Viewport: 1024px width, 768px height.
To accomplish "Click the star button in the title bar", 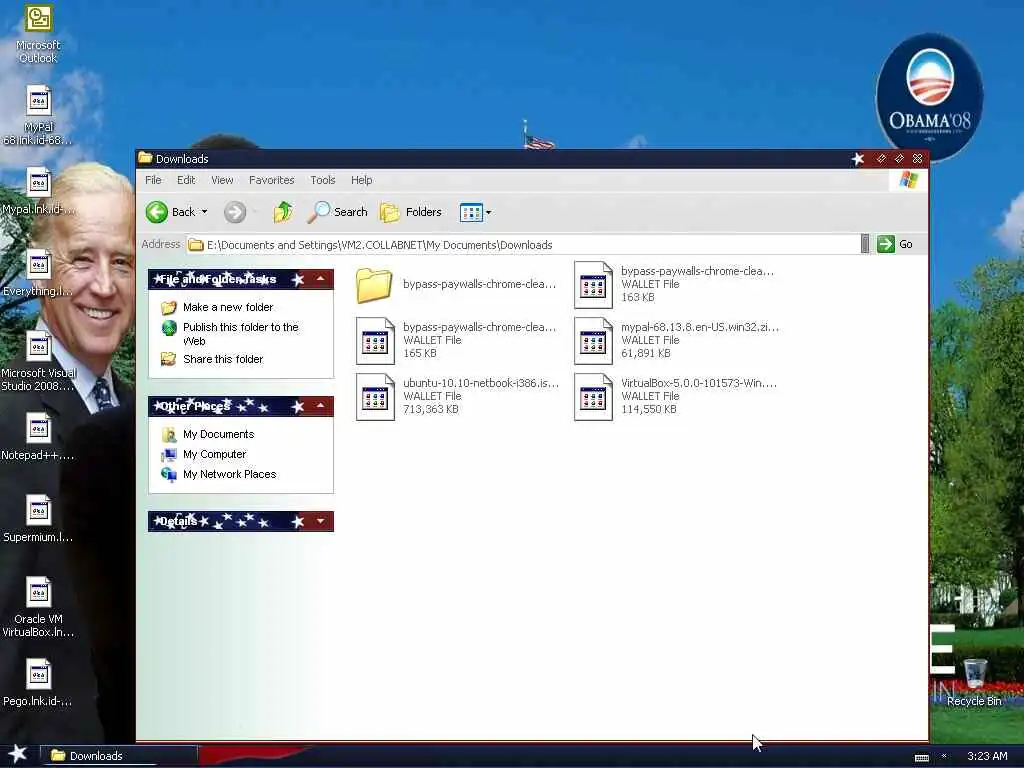I will point(858,159).
